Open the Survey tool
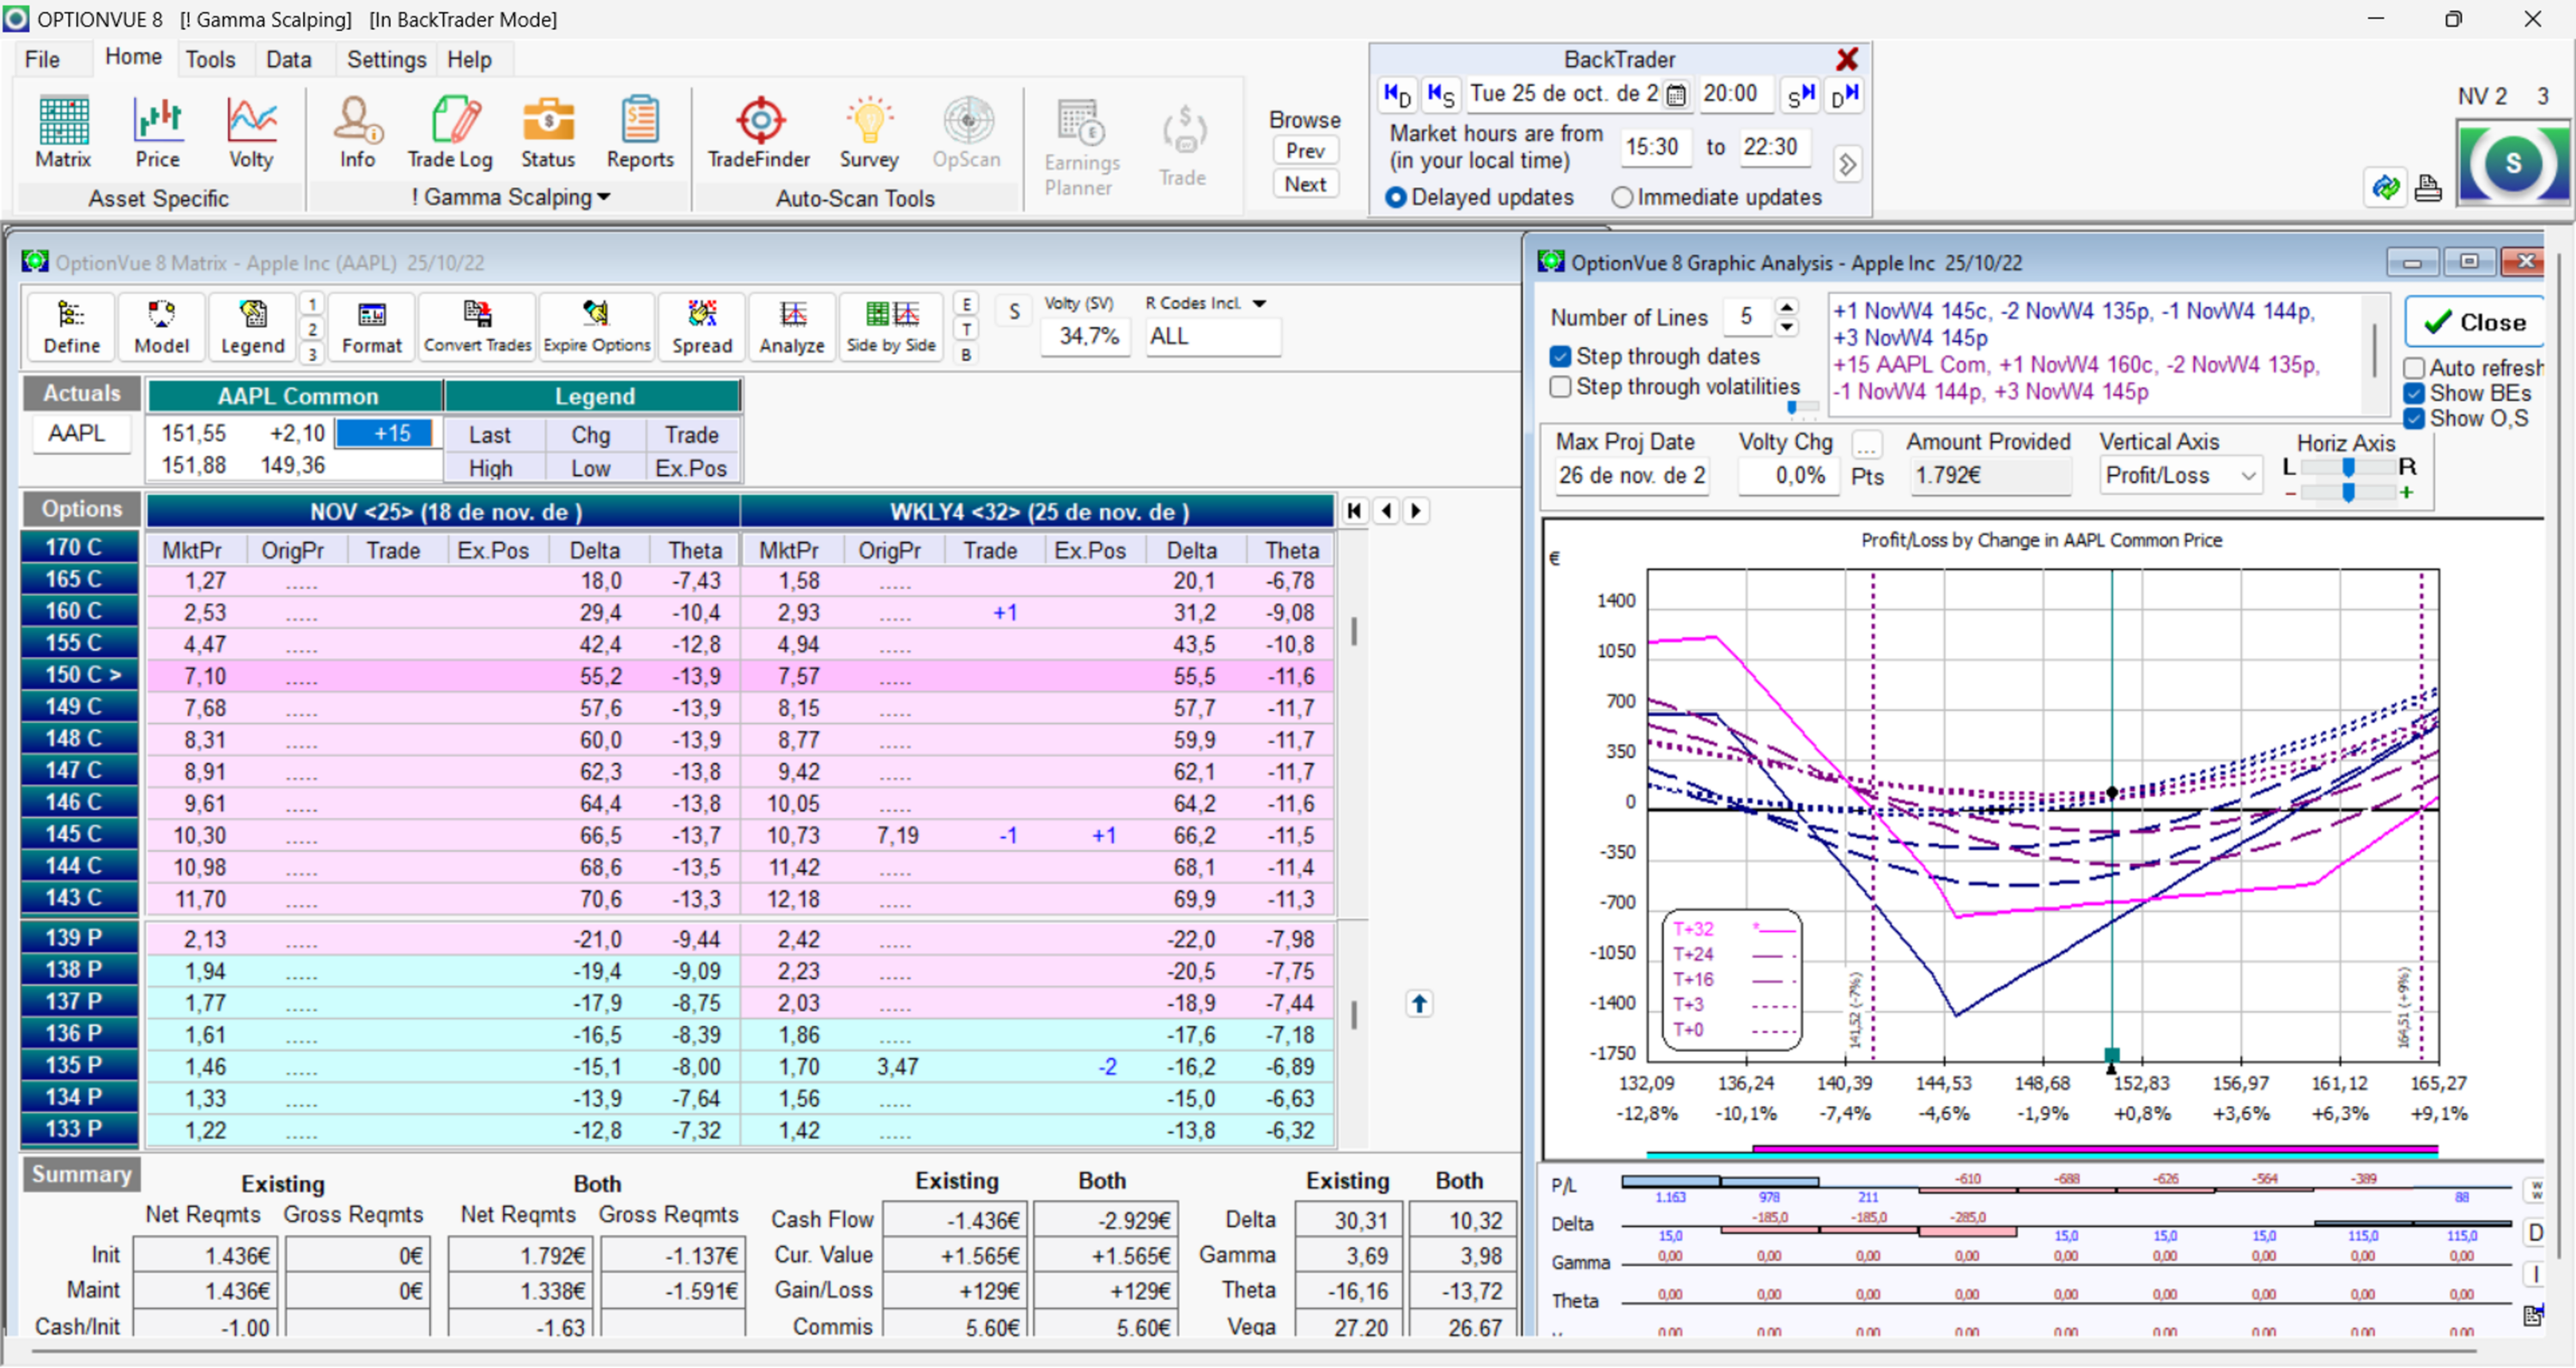 (x=869, y=133)
